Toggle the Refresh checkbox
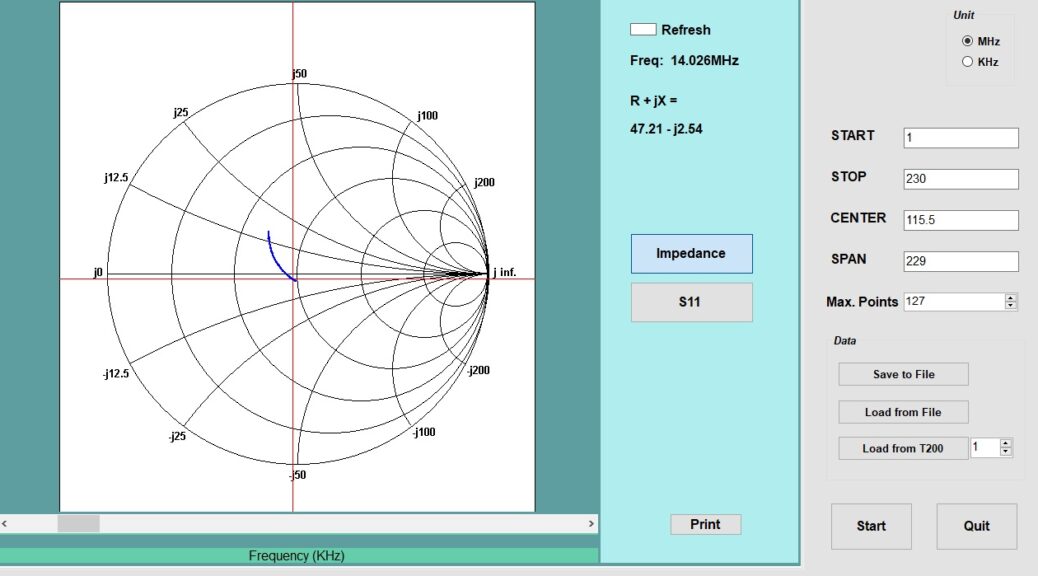The image size is (1038, 576). 643,30
